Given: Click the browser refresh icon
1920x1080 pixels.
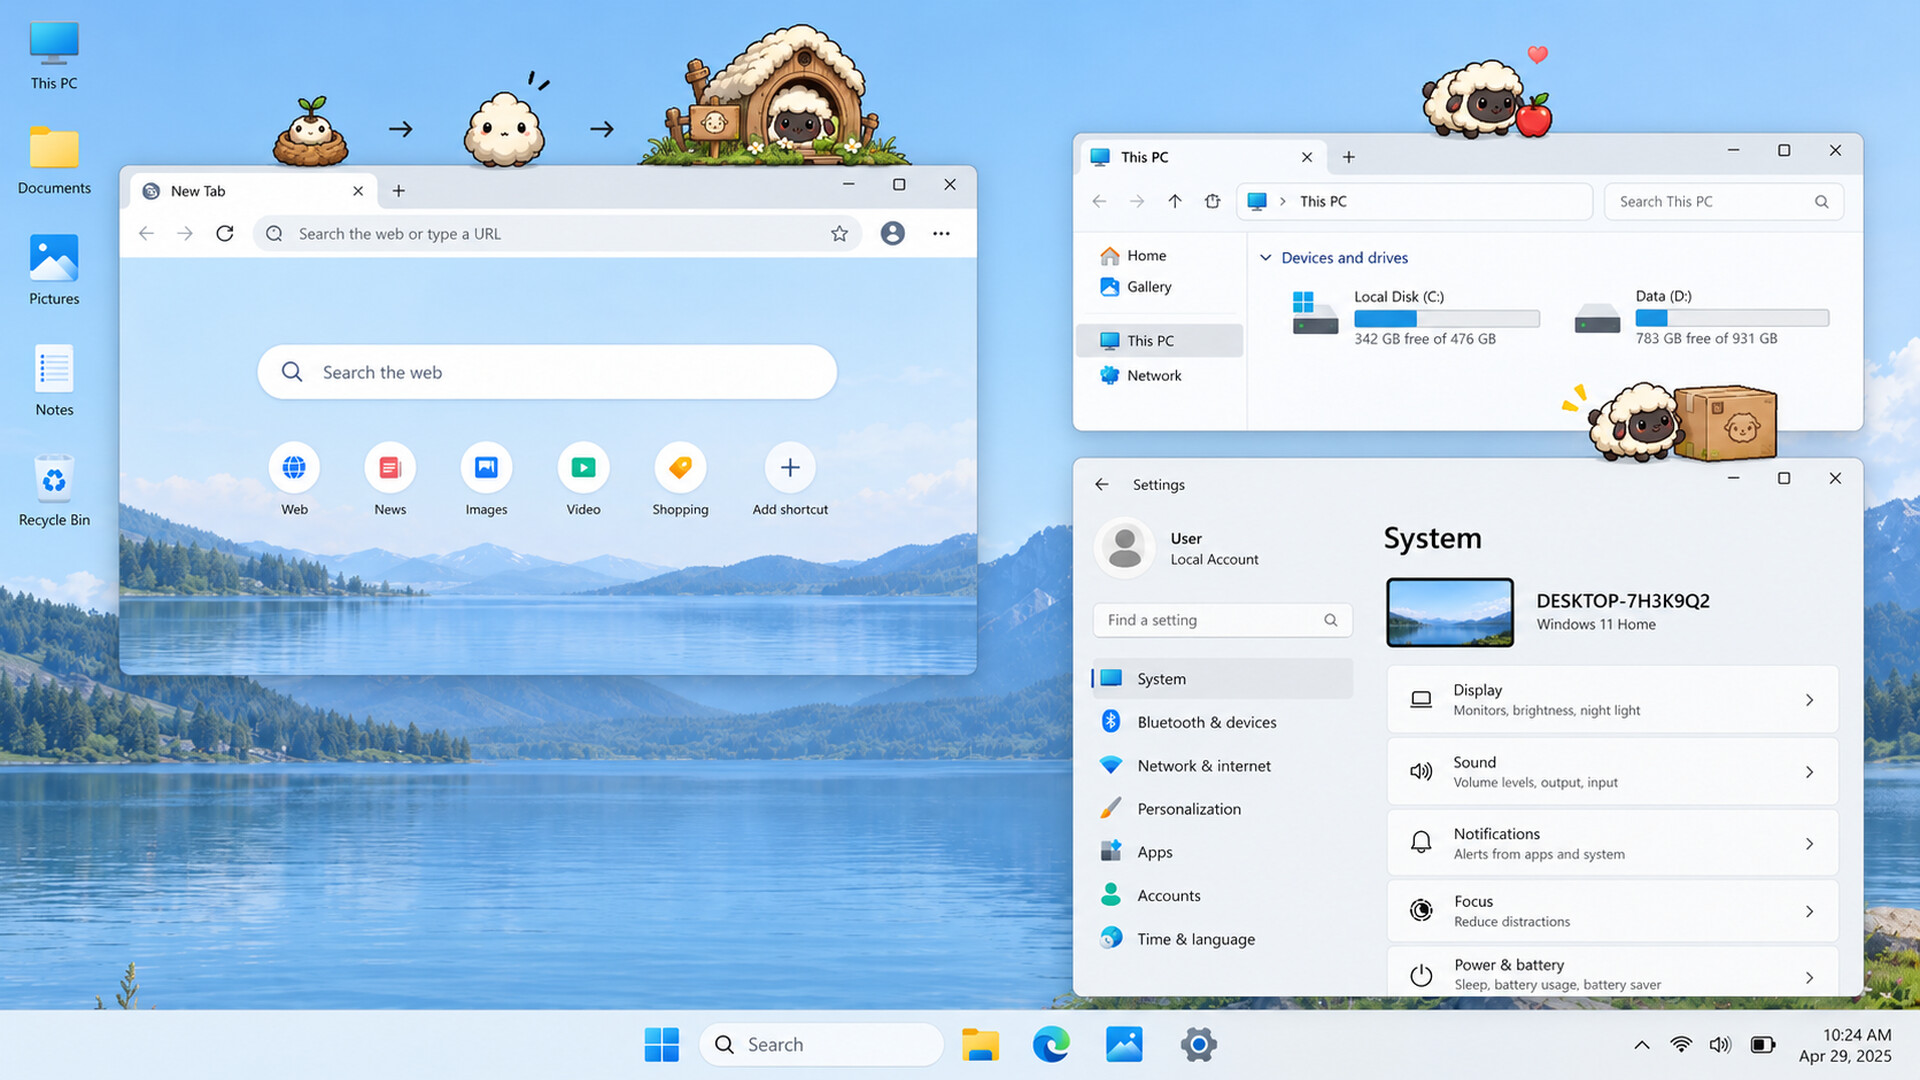Looking at the screenshot, I should (x=225, y=233).
